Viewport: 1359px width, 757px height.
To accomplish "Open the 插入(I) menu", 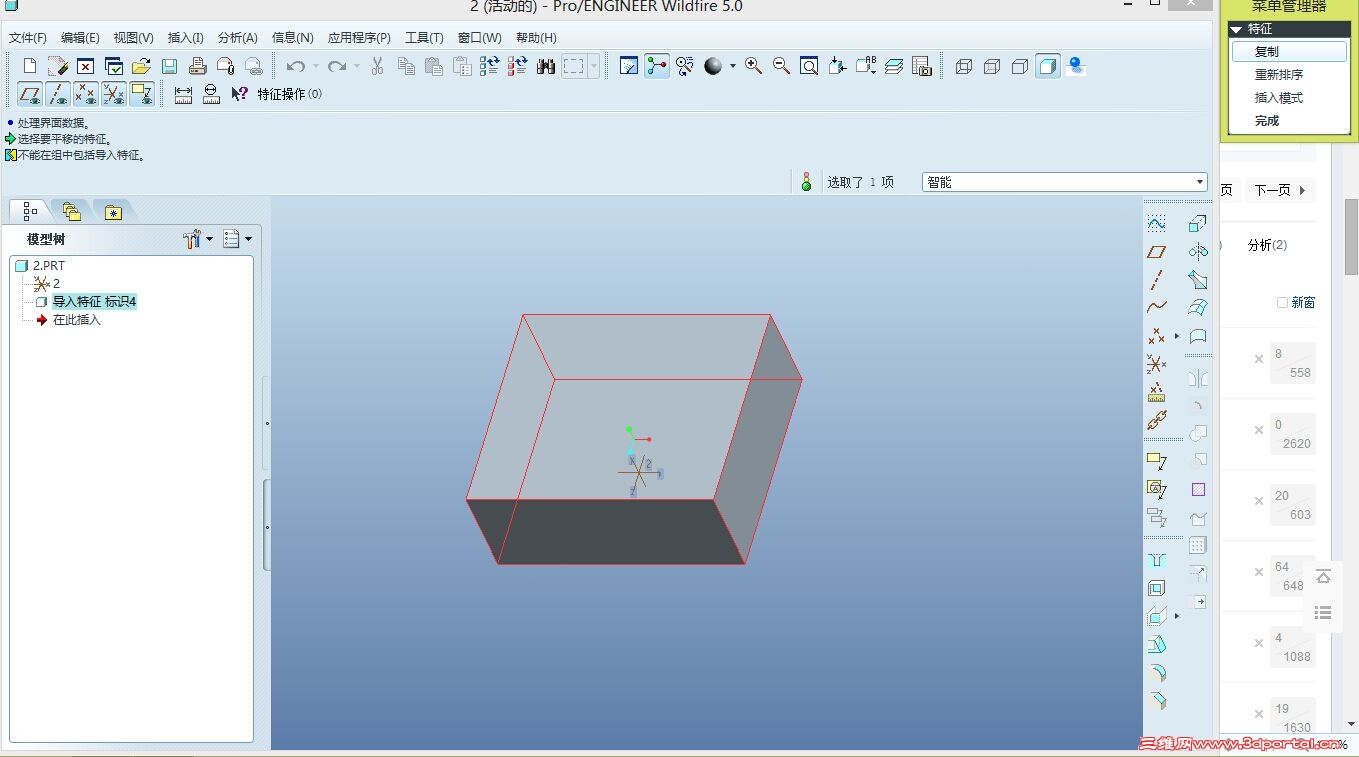I will pyautogui.click(x=186, y=38).
